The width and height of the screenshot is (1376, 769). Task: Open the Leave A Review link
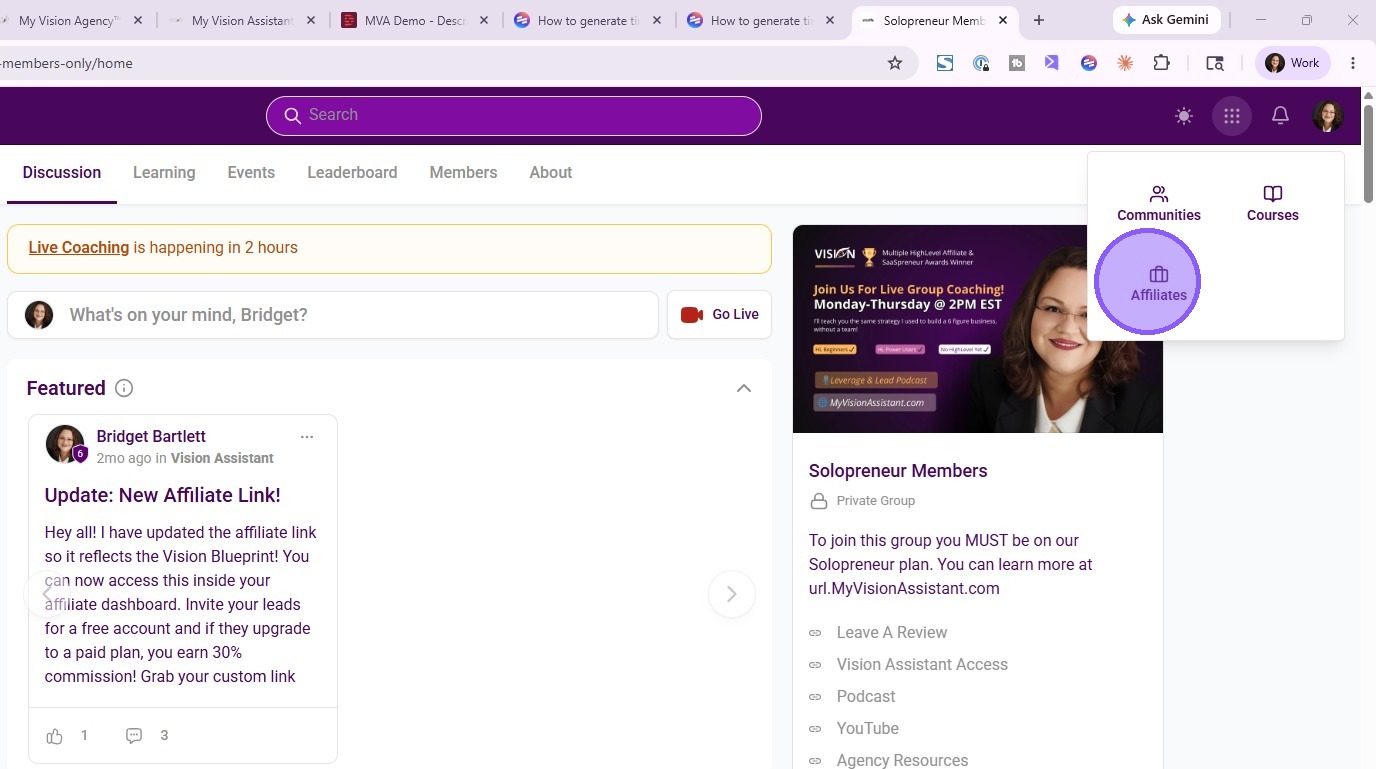click(x=892, y=632)
